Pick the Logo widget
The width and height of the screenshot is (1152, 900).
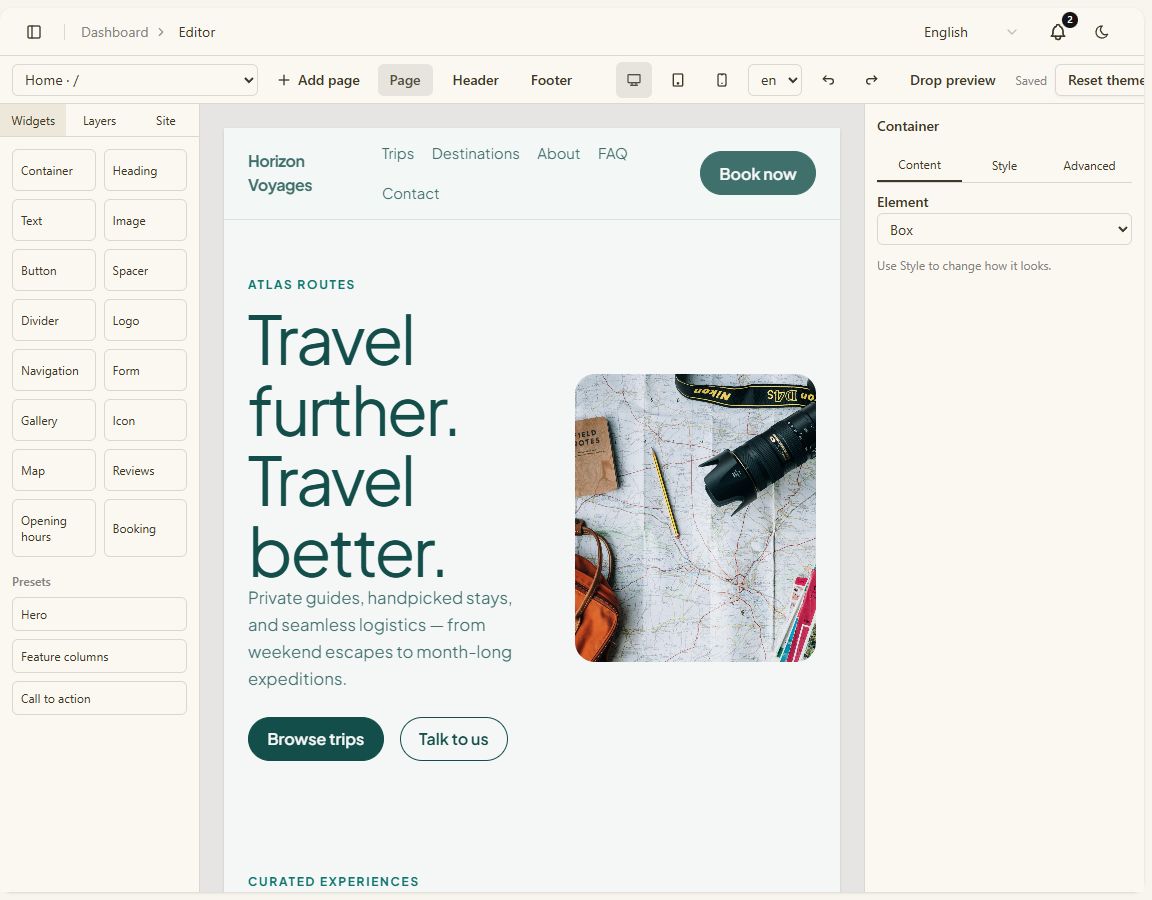[145, 320]
